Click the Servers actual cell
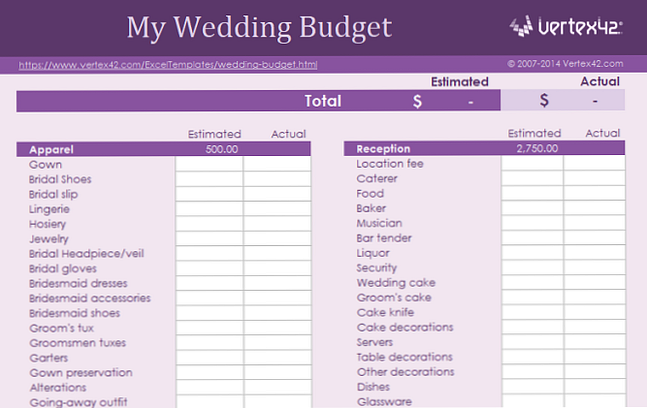This screenshot has height=408, width=647. coord(594,342)
